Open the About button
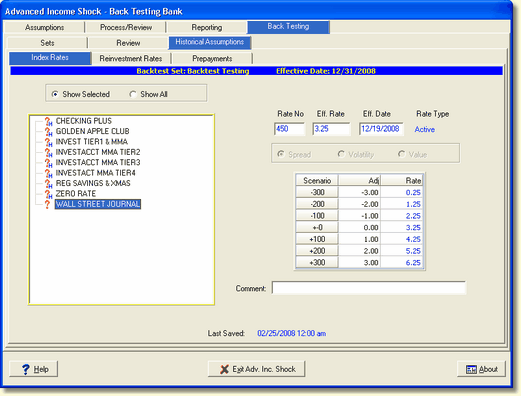The height and width of the screenshot is (396, 521). [481, 369]
